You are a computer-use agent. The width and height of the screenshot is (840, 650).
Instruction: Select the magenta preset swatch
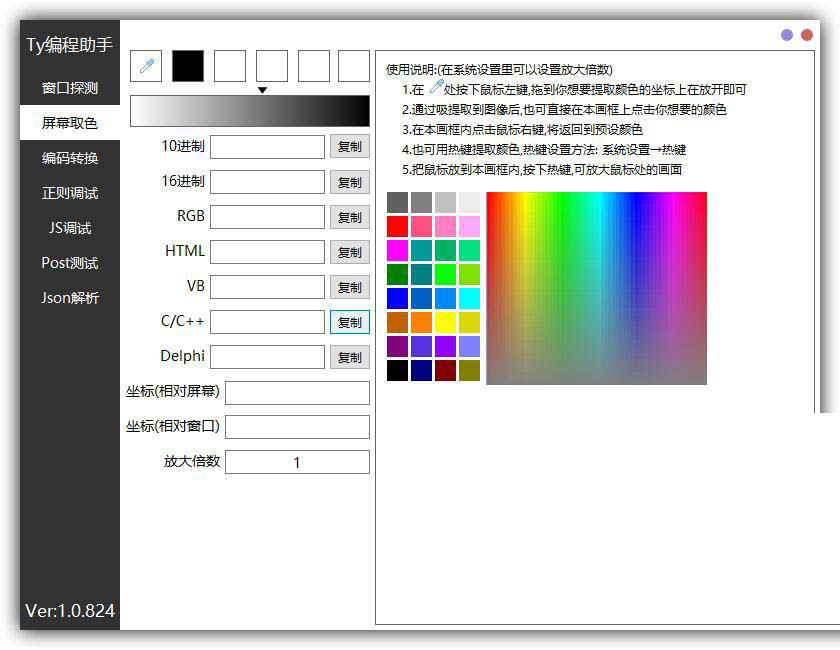398,250
